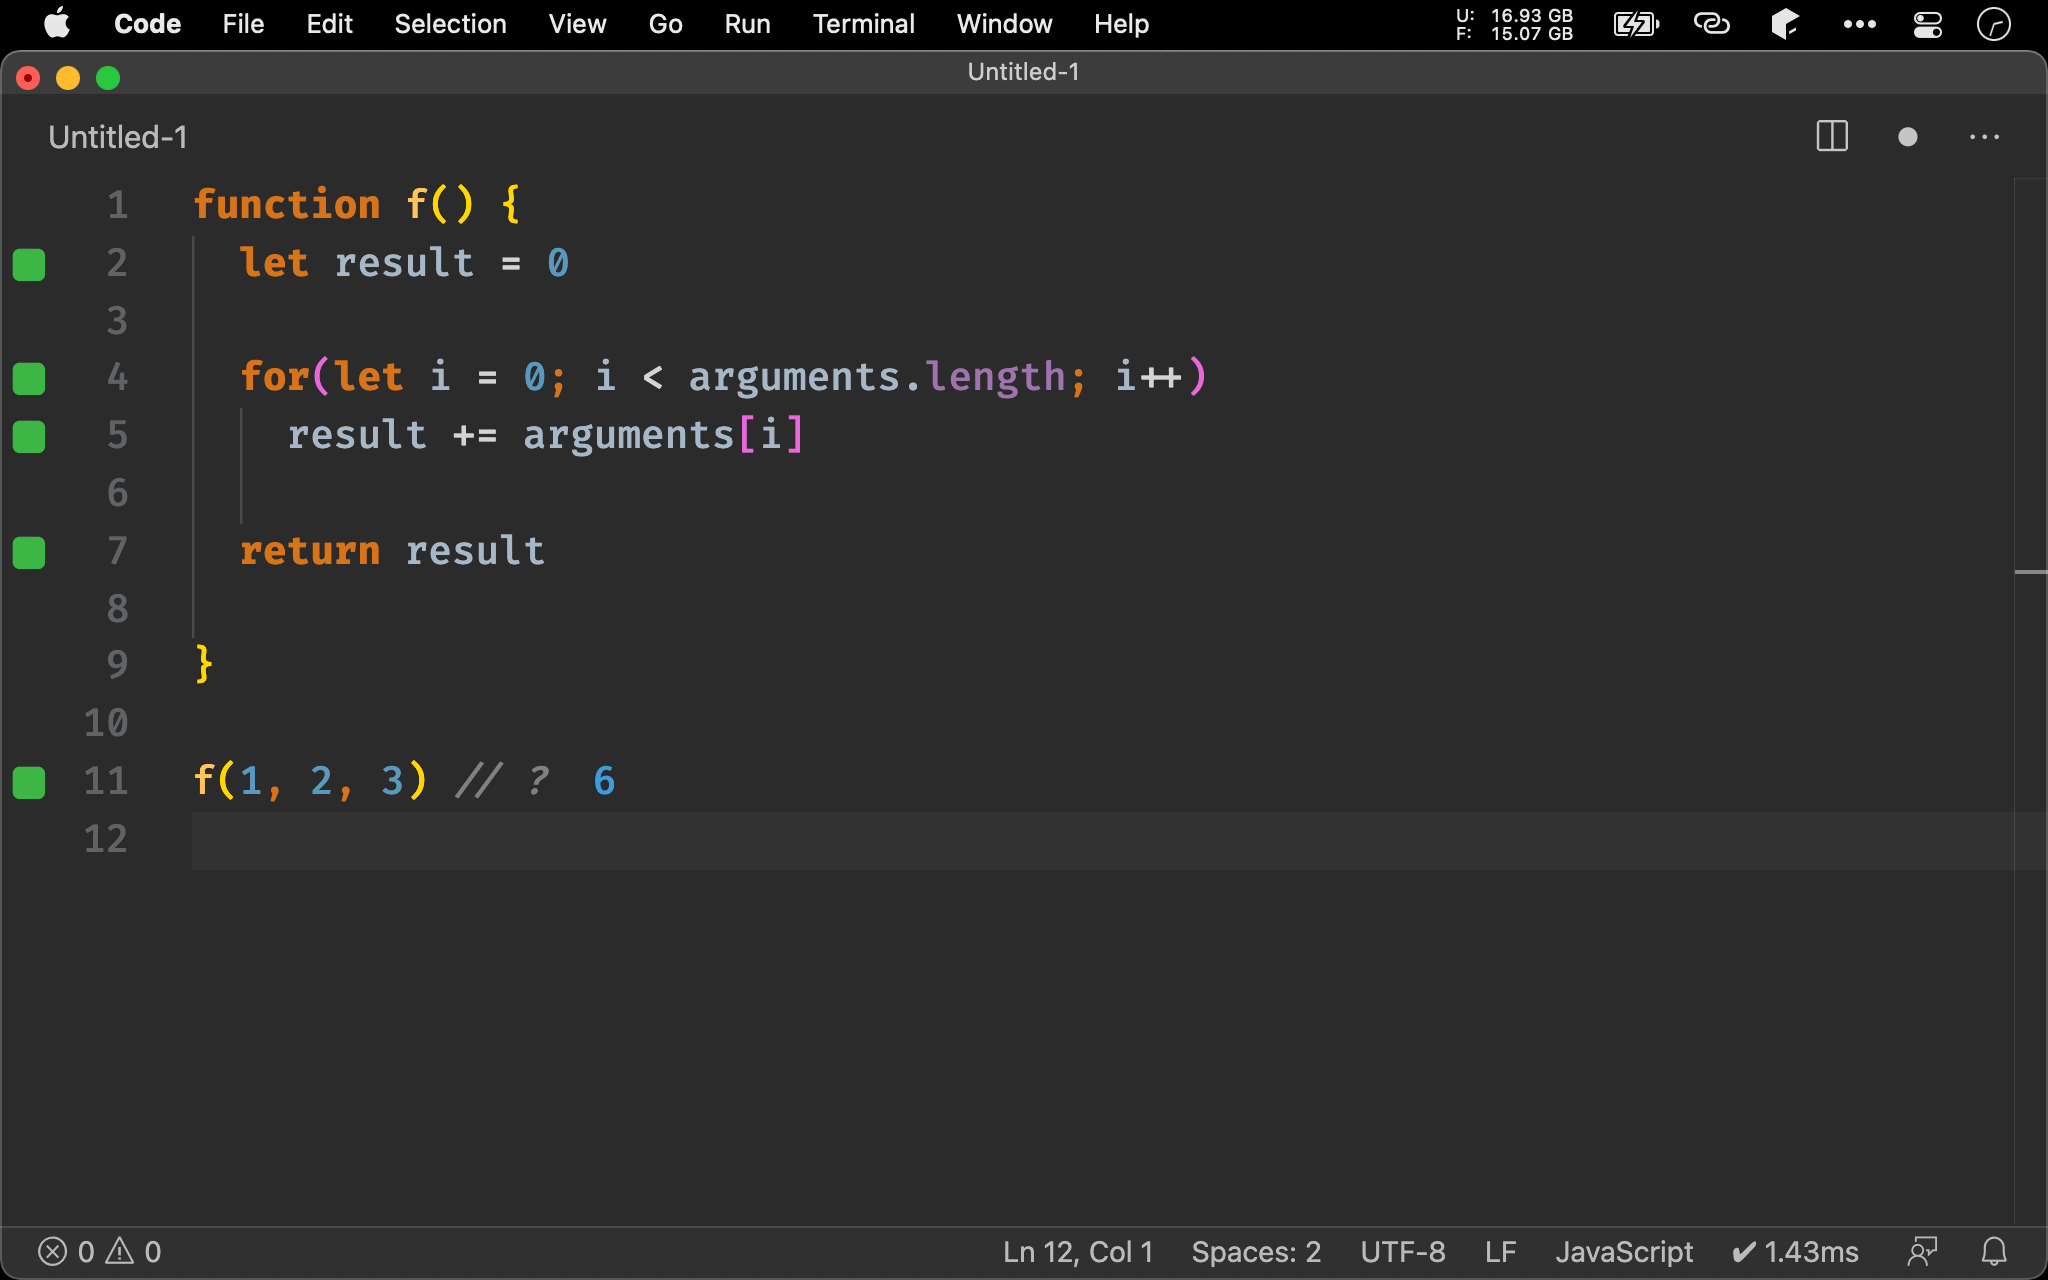The height and width of the screenshot is (1280, 2048).
Task: Click the feedback person icon in status bar
Action: [1922, 1251]
